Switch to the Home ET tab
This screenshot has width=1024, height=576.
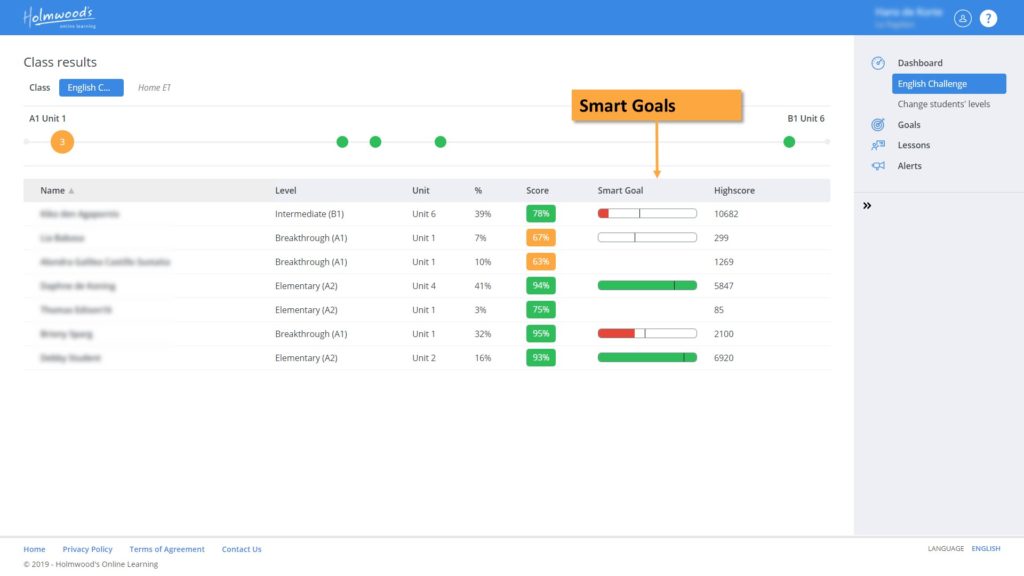[x=154, y=87]
